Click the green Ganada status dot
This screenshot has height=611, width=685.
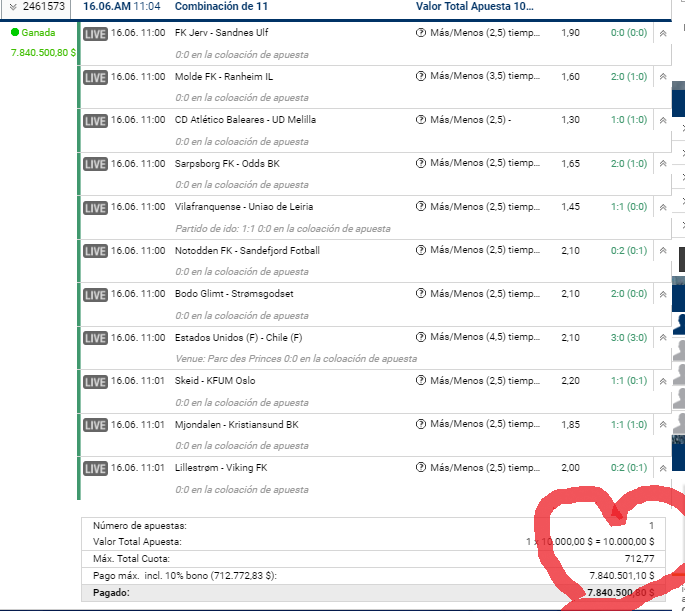15,32
